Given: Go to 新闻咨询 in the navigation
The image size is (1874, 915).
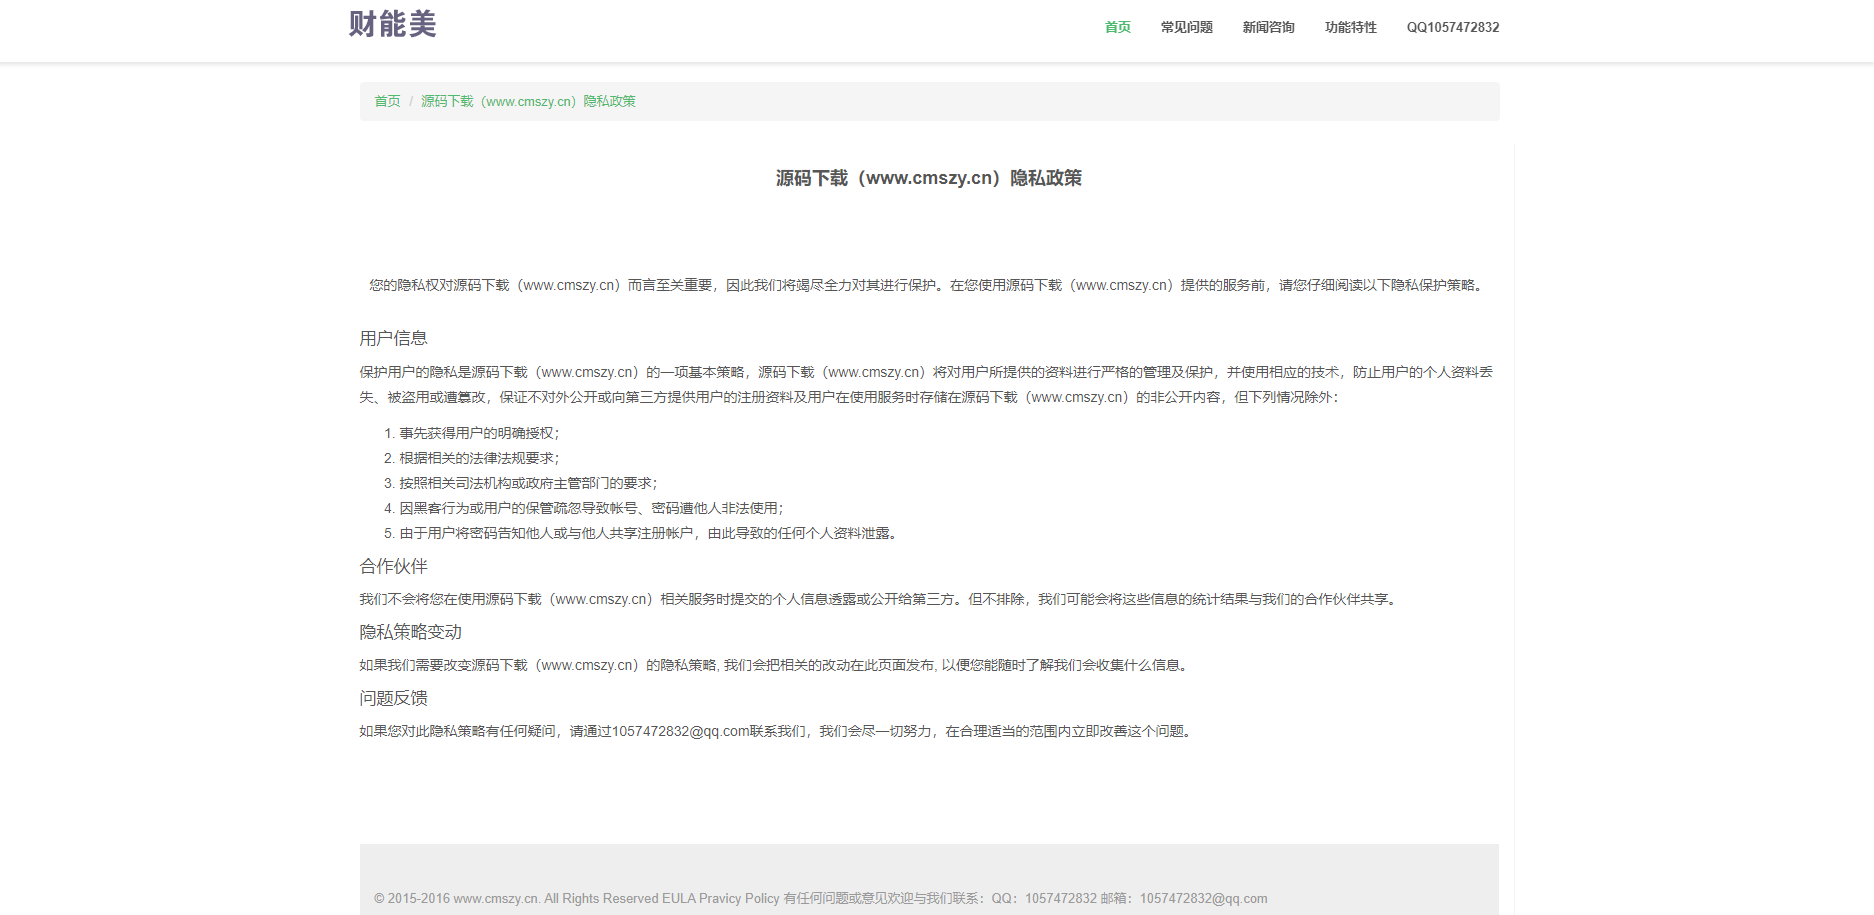Looking at the screenshot, I should (1268, 27).
